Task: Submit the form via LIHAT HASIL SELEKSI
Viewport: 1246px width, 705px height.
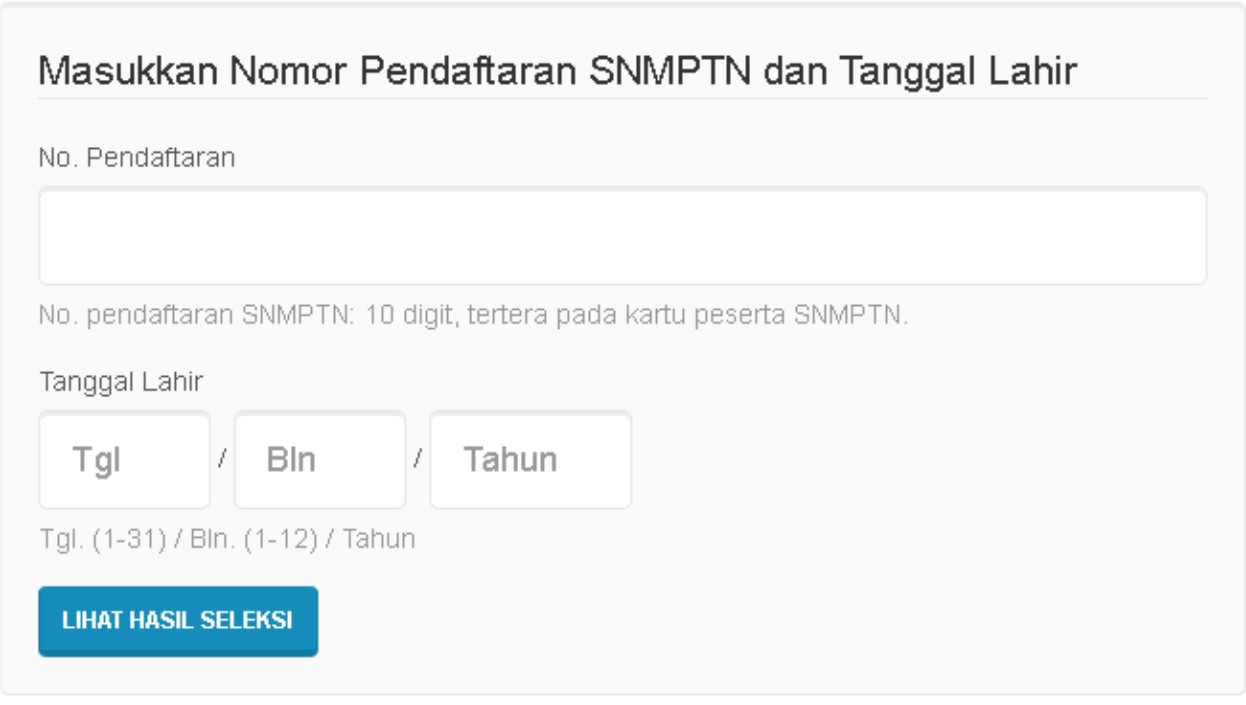Action: pyautogui.click(x=178, y=622)
